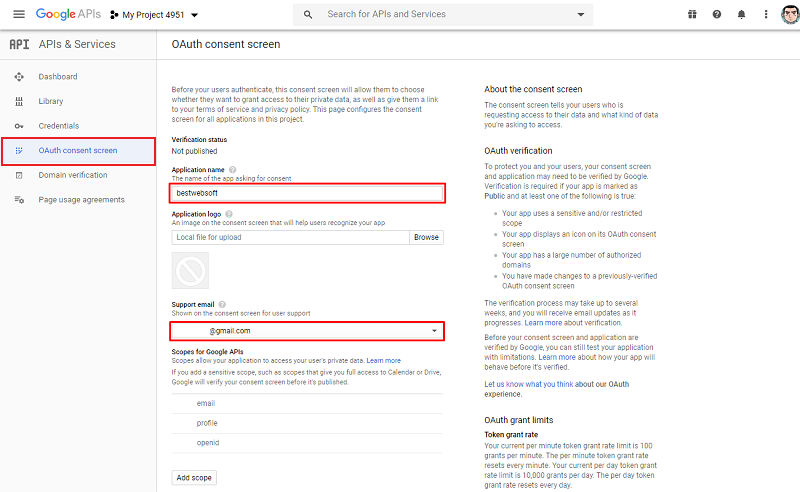The width and height of the screenshot is (800, 492).
Task: Select OAuth consent screen in sidebar
Action: 79,151
